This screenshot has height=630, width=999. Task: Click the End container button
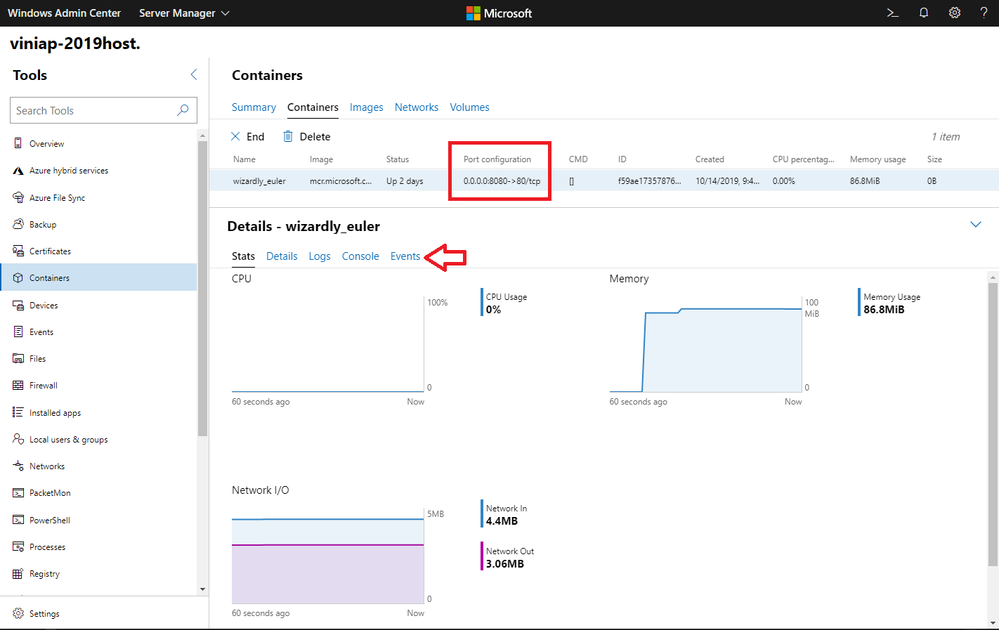(247, 136)
